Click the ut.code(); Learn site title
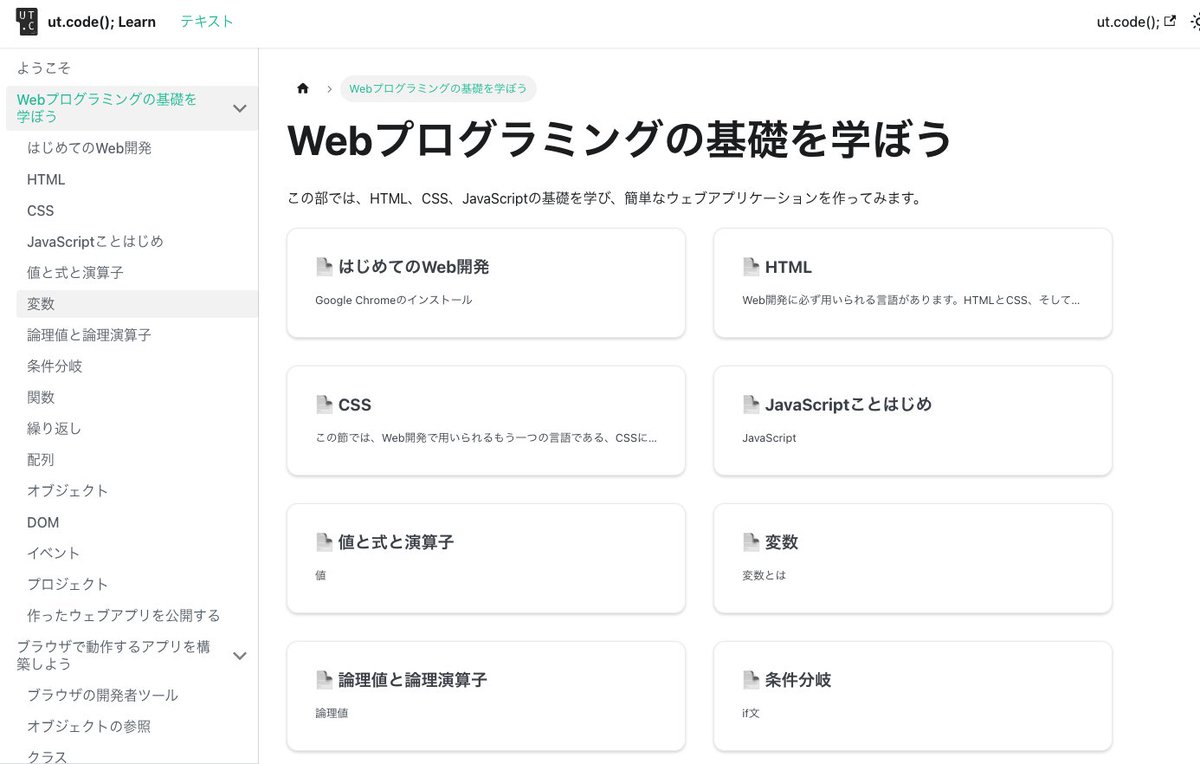This screenshot has width=1200, height=764. [x=102, y=21]
